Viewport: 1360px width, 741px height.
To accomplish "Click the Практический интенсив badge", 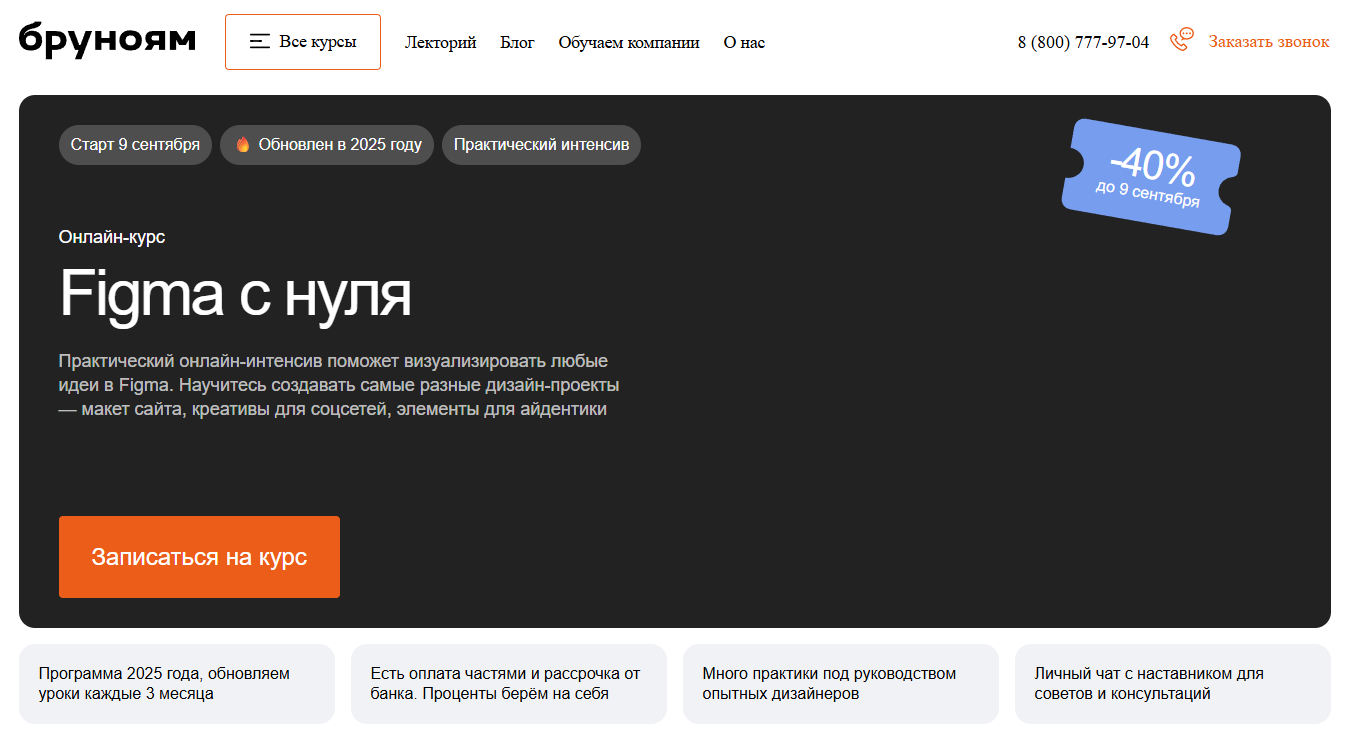I will tap(541, 145).
